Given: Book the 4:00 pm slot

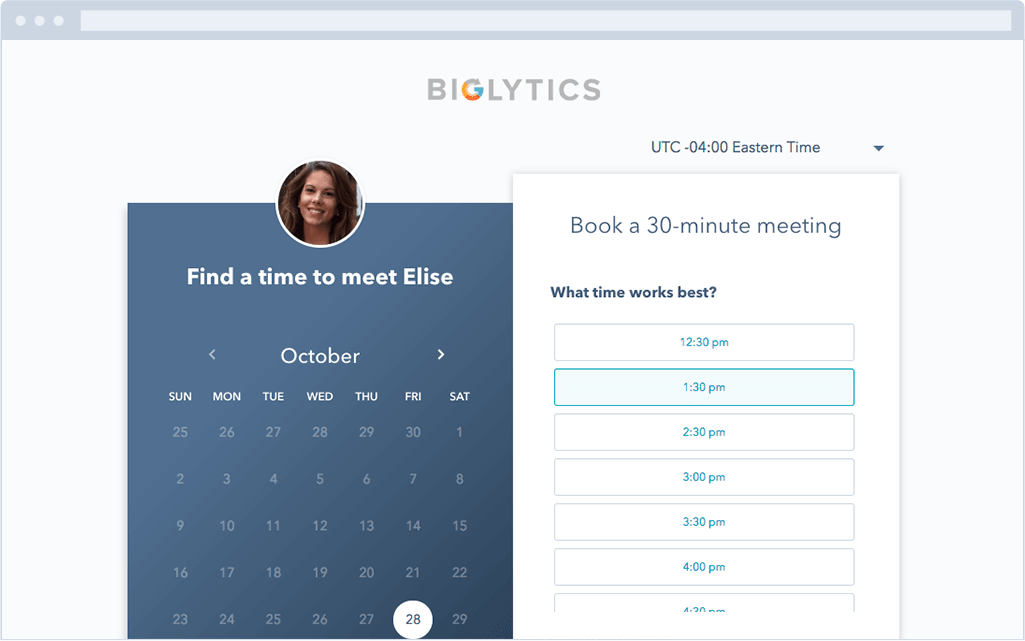Looking at the screenshot, I should point(704,567).
